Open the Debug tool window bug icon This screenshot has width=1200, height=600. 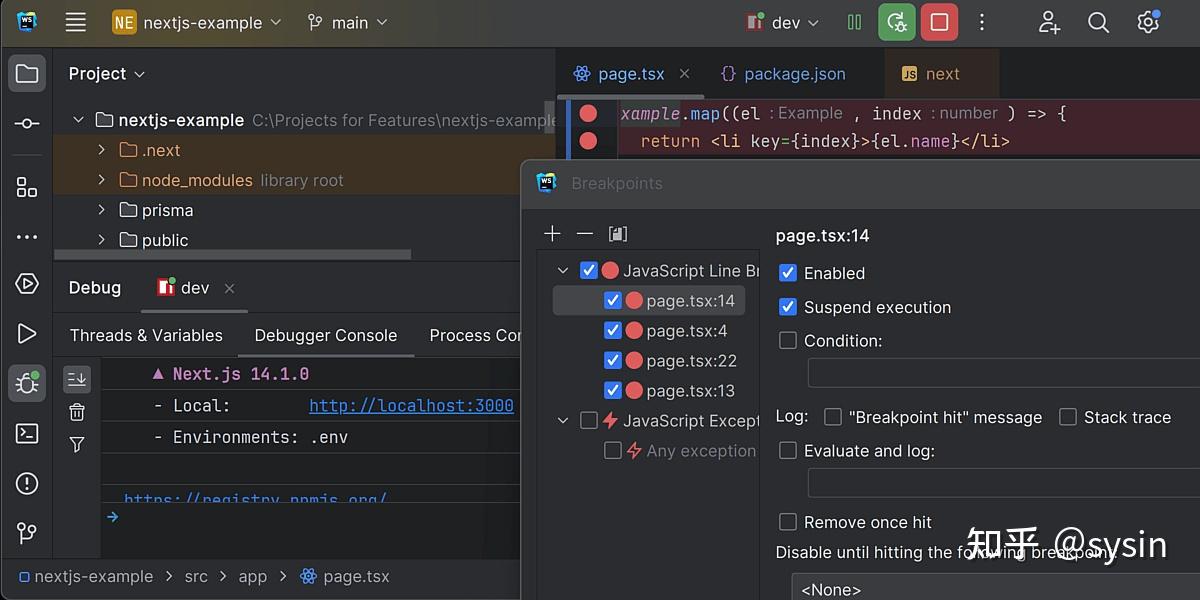[x=27, y=383]
